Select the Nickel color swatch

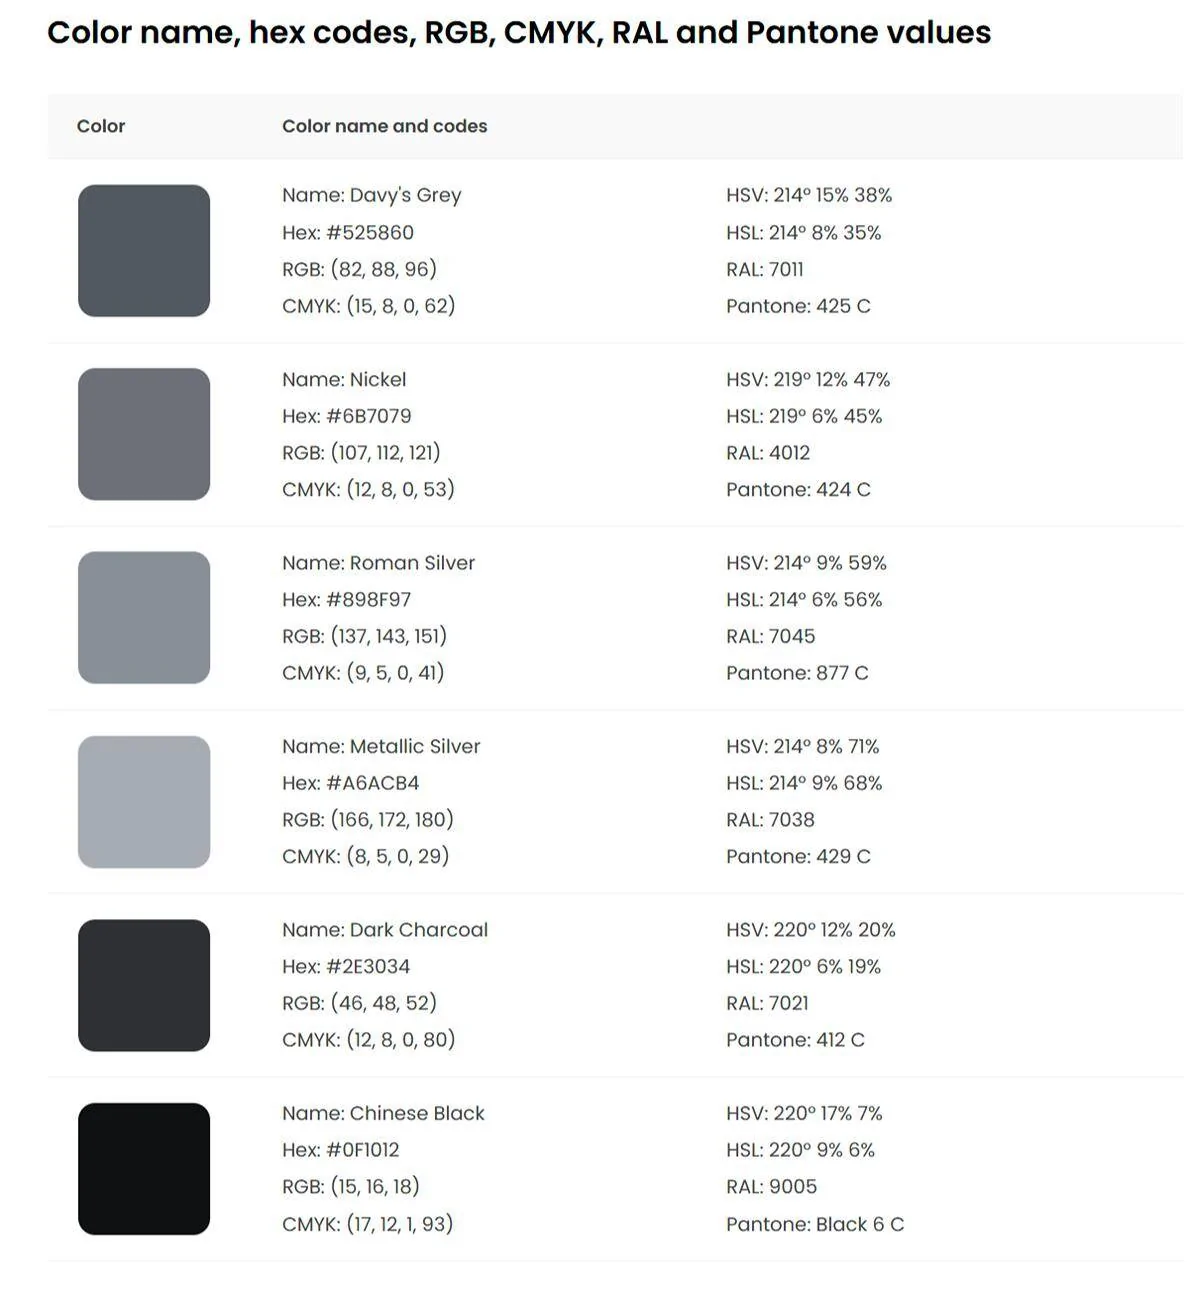[x=144, y=434]
